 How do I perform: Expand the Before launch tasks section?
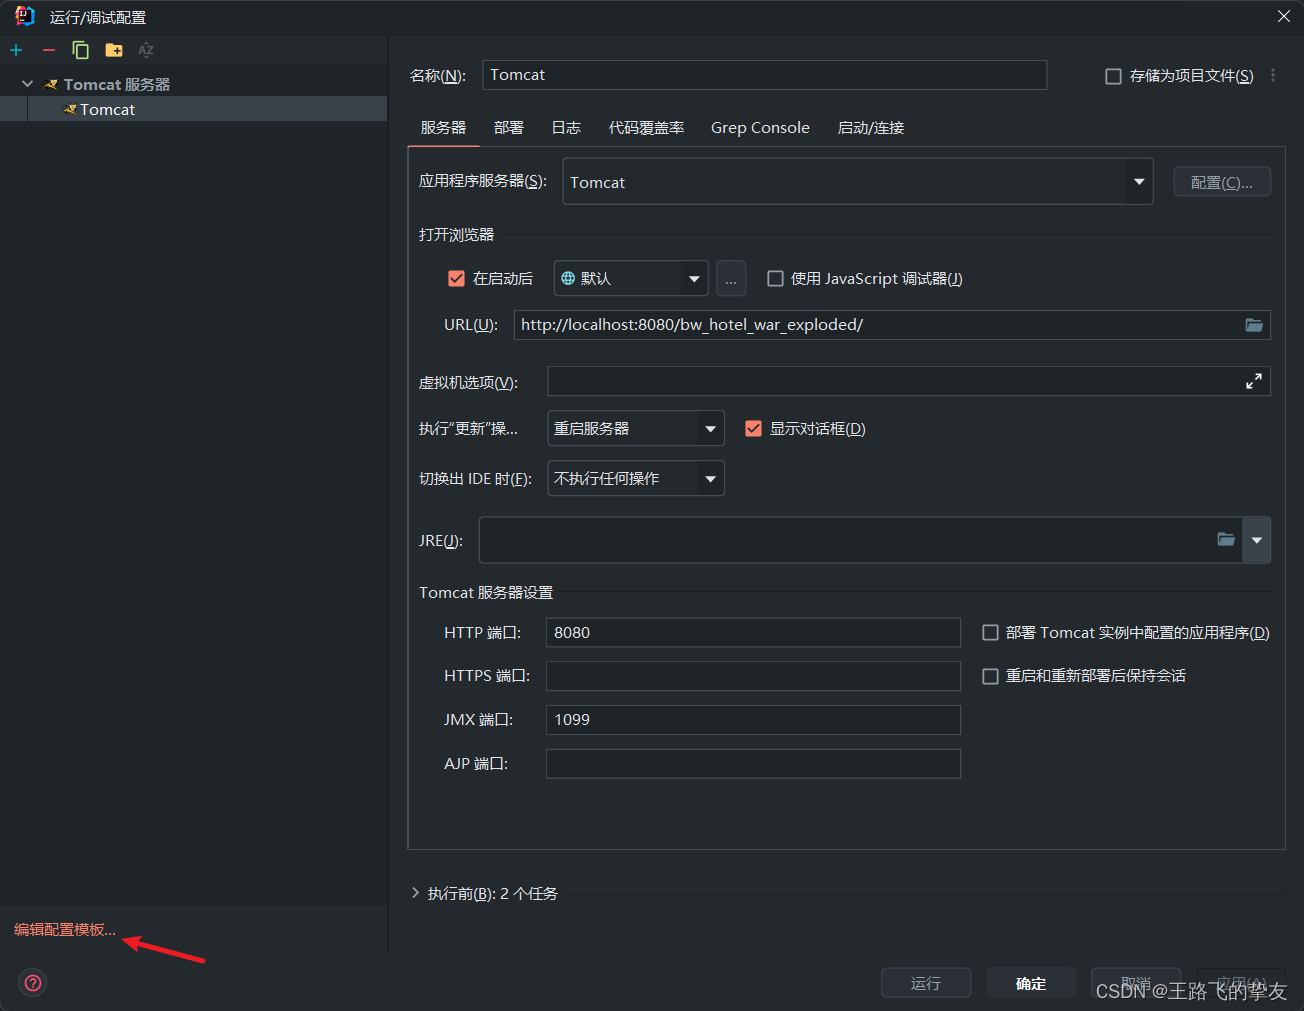416,893
